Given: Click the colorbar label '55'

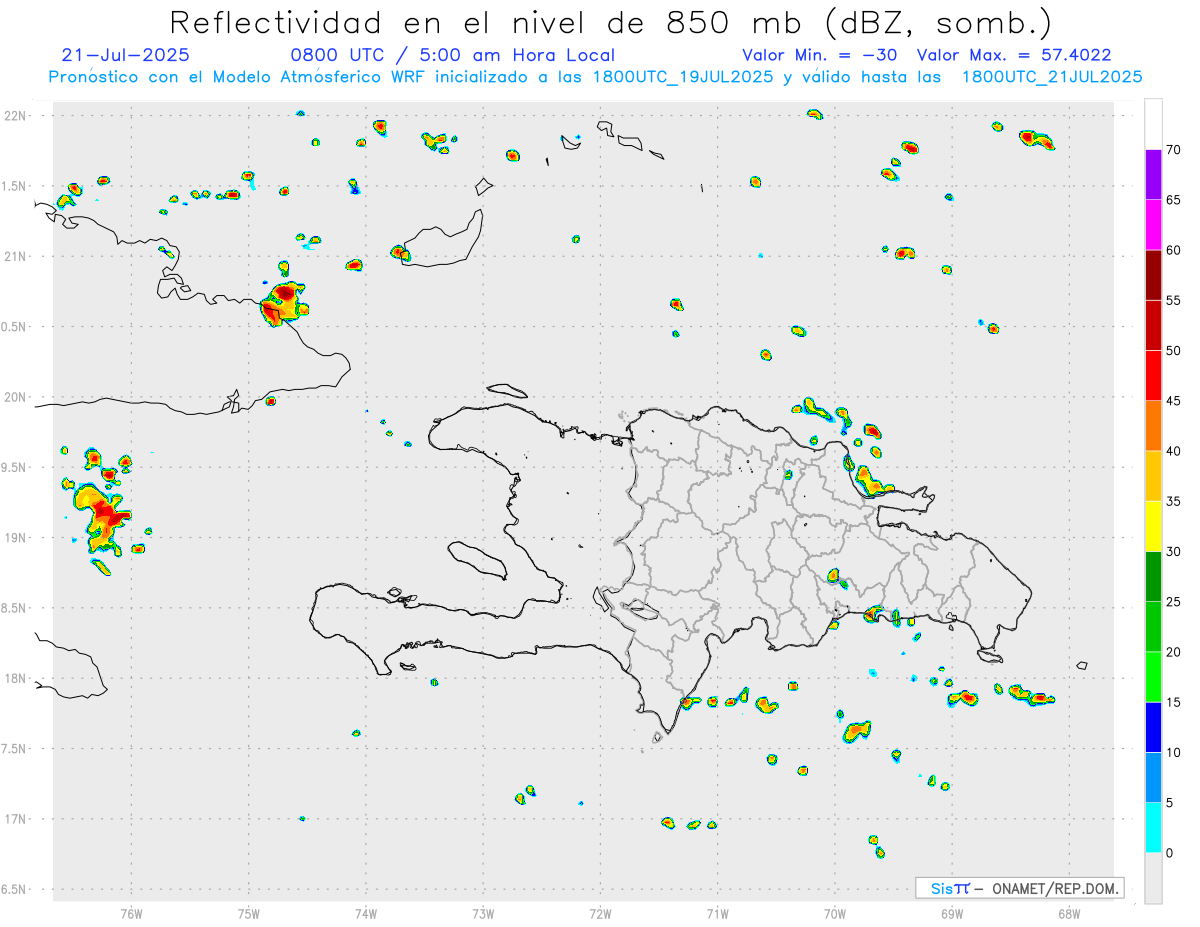Looking at the screenshot, I should 1173,300.
